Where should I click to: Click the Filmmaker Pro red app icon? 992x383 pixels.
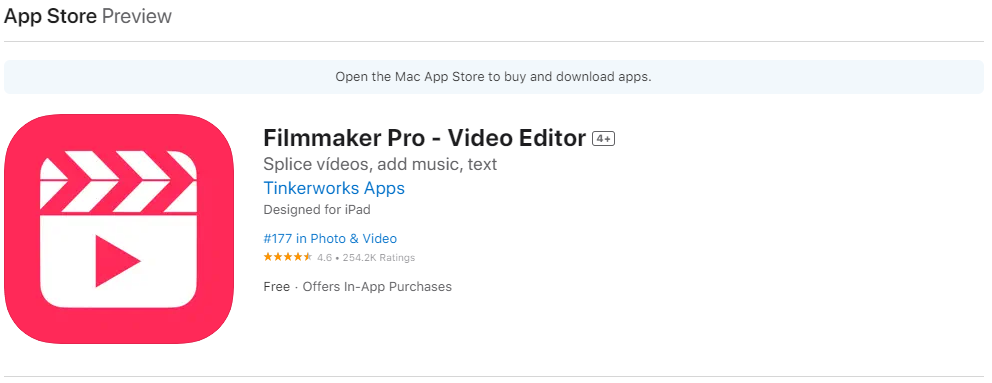pyautogui.click(x=119, y=229)
